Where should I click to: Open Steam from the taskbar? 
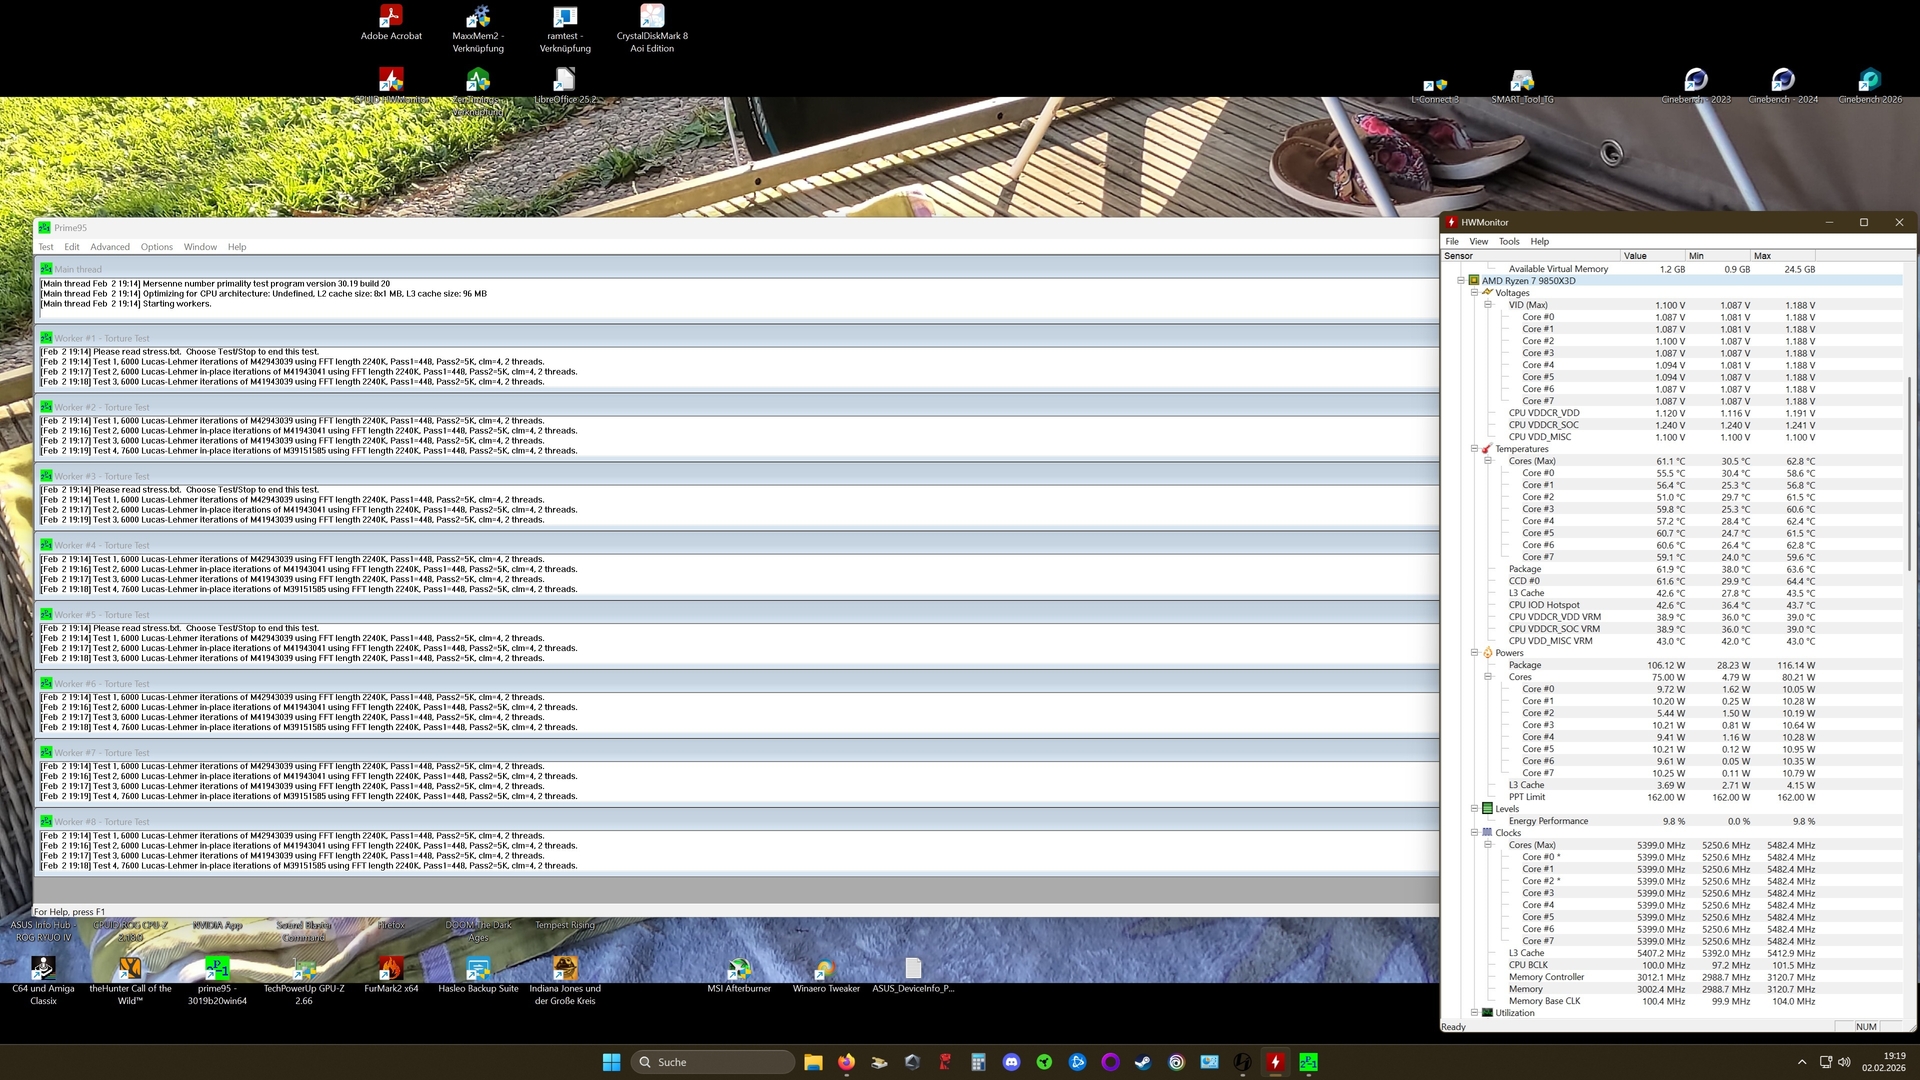pyautogui.click(x=1143, y=1062)
